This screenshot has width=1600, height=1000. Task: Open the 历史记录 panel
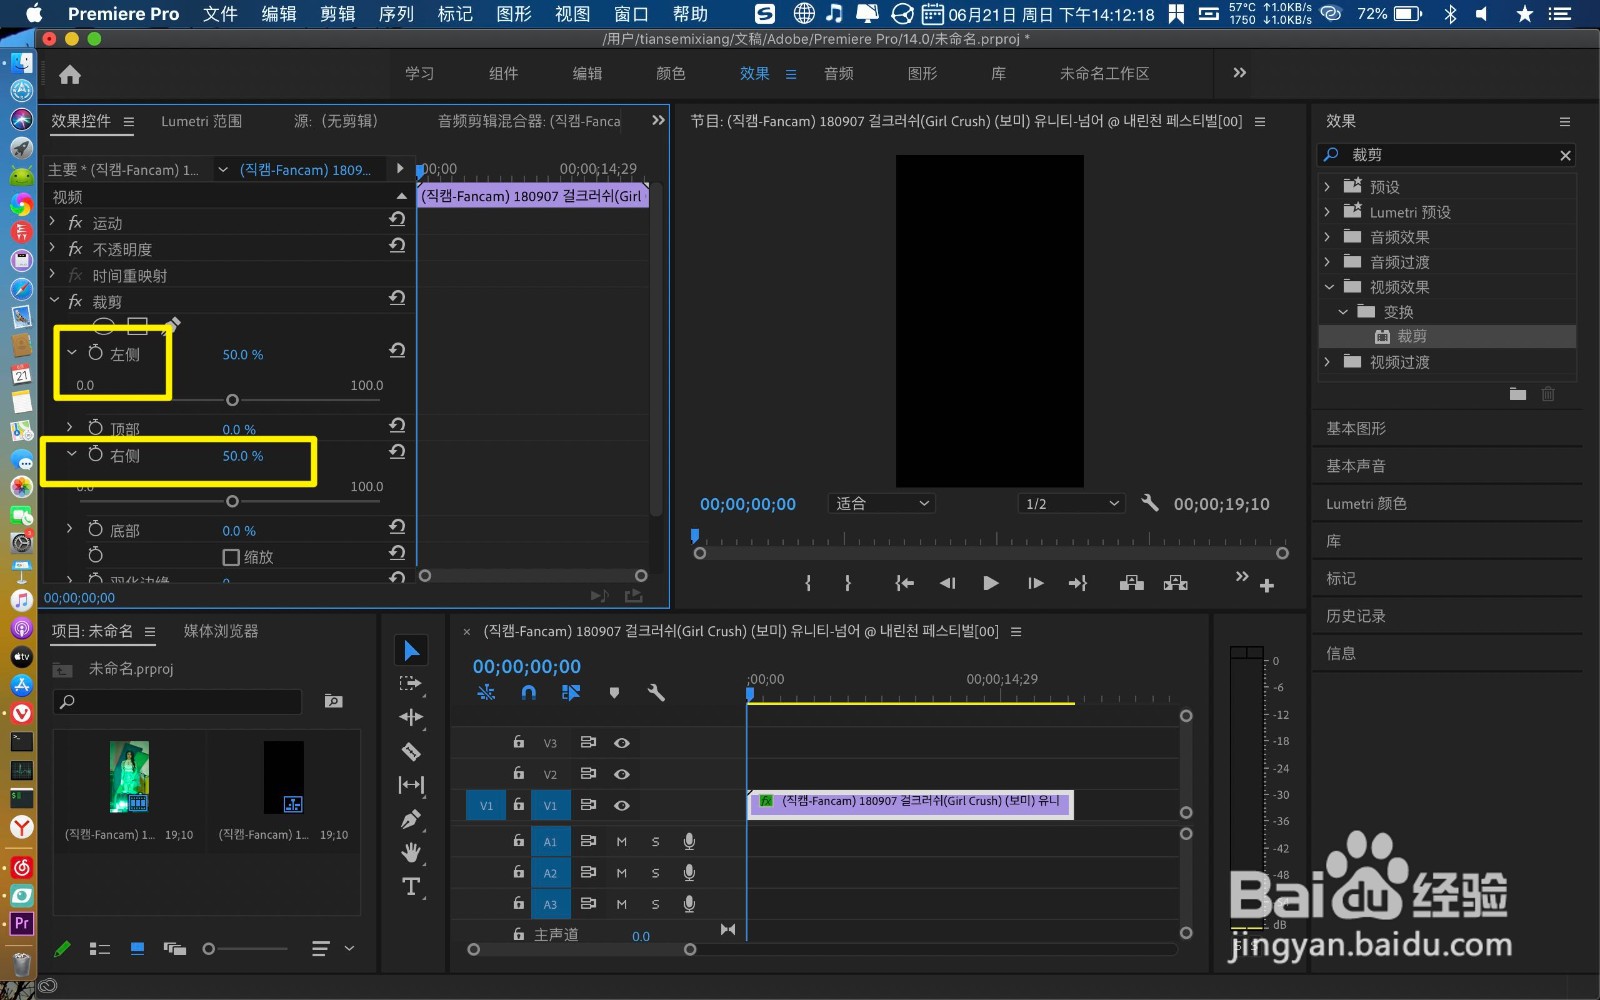click(x=1356, y=616)
